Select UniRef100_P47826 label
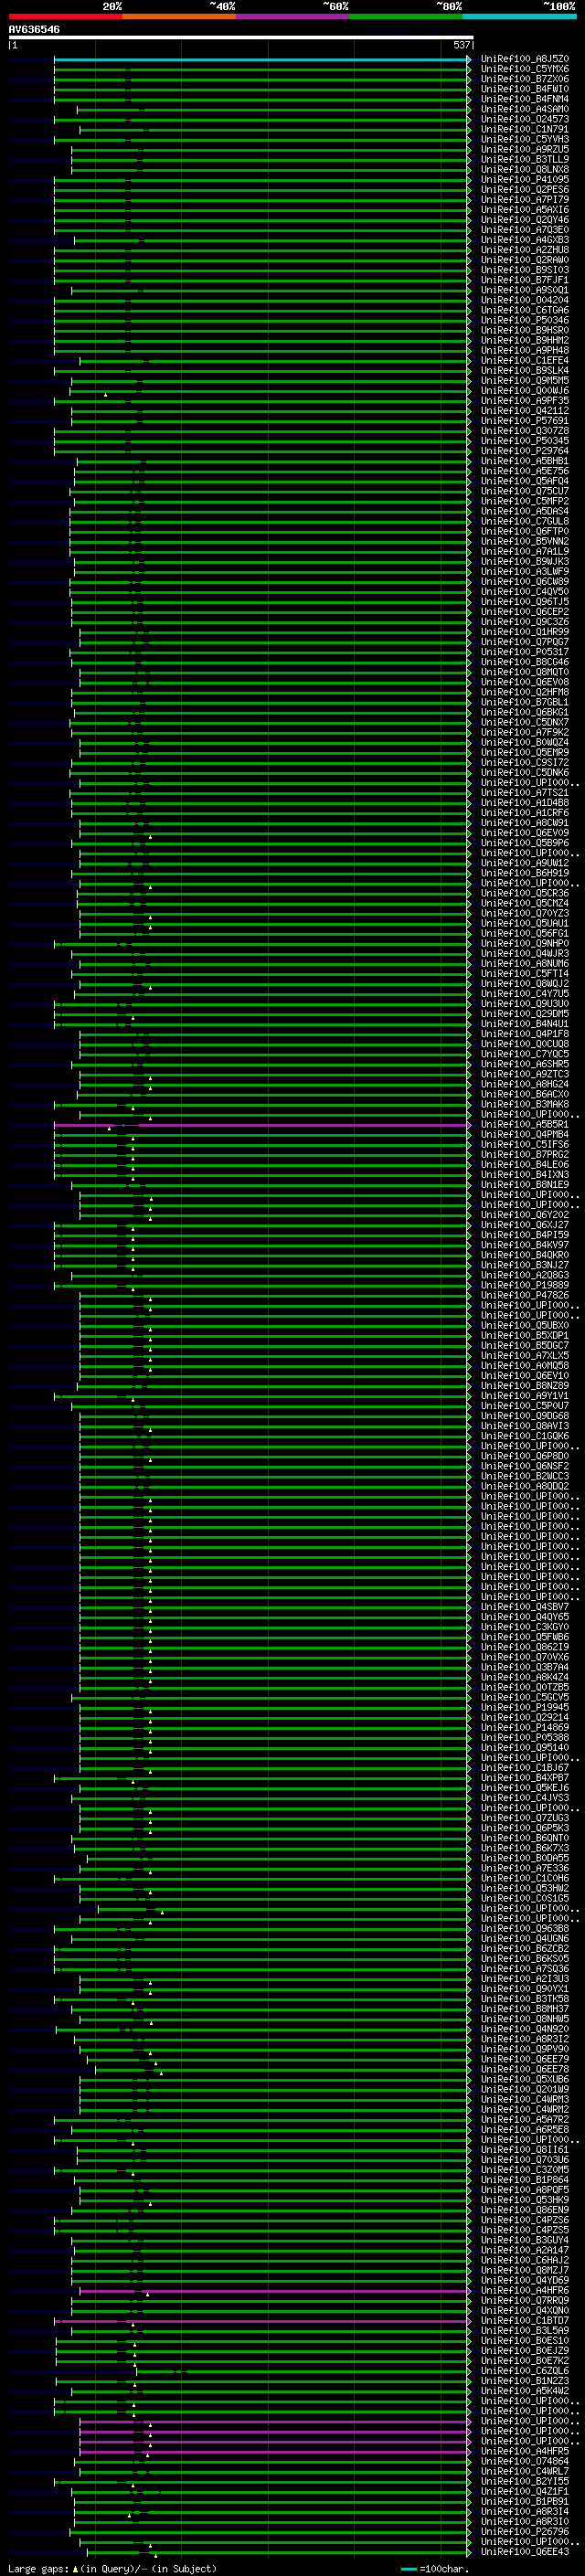Image resolution: width=585 pixels, height=2576 pixels. click(x=525, y=1296)
